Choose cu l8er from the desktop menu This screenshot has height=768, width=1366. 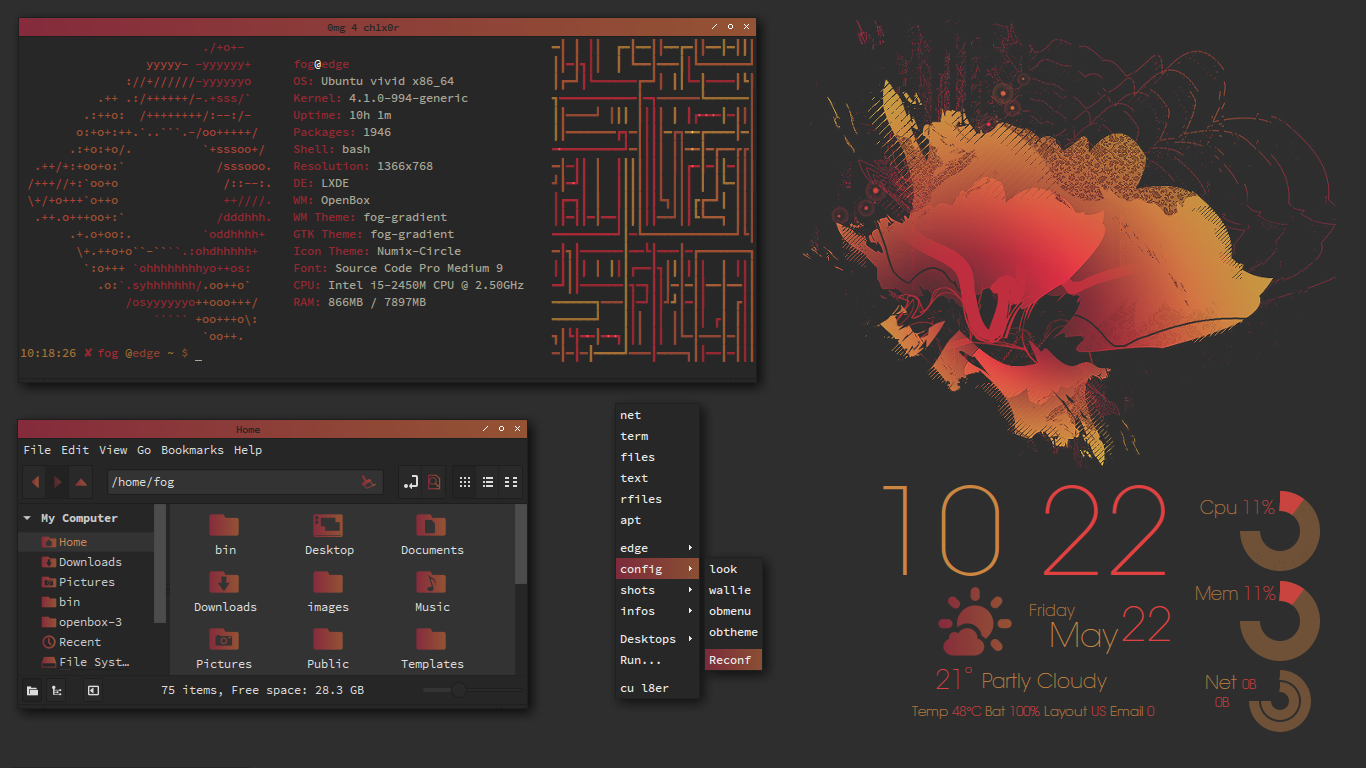click(x=656, y=688)
